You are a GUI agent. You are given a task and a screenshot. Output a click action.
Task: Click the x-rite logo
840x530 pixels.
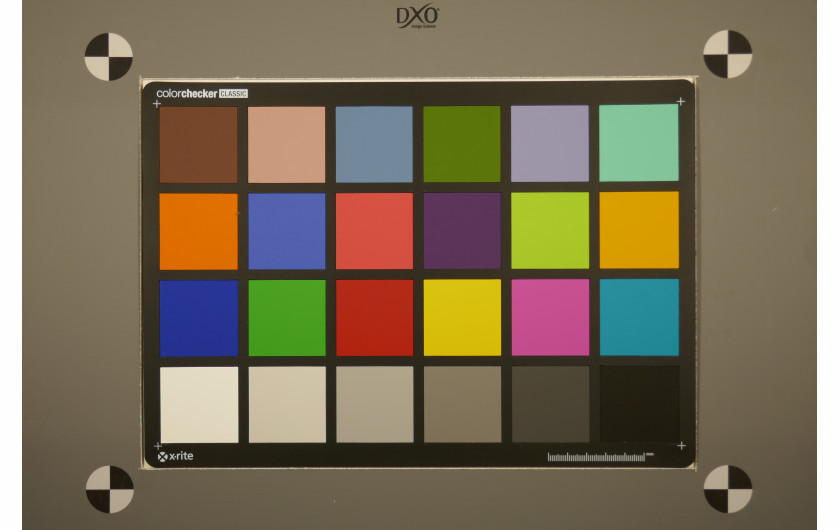point(175,457)
